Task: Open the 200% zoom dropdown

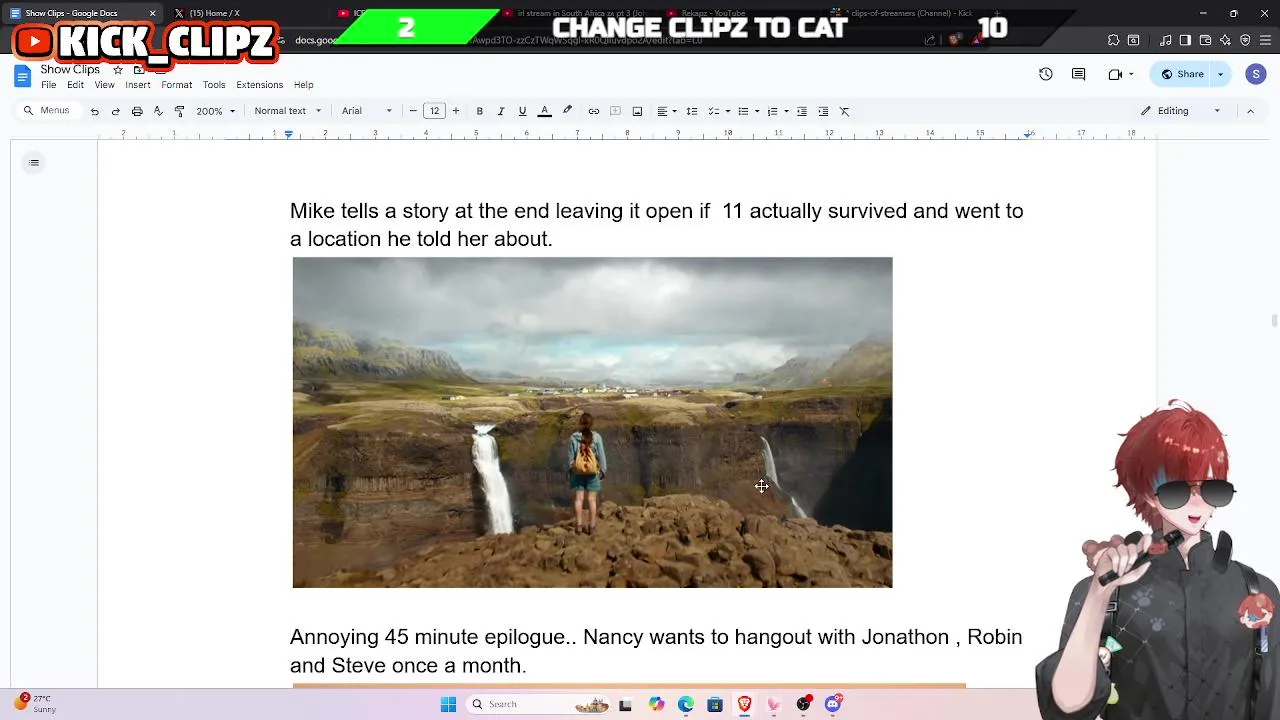Action: coord(215,111)
